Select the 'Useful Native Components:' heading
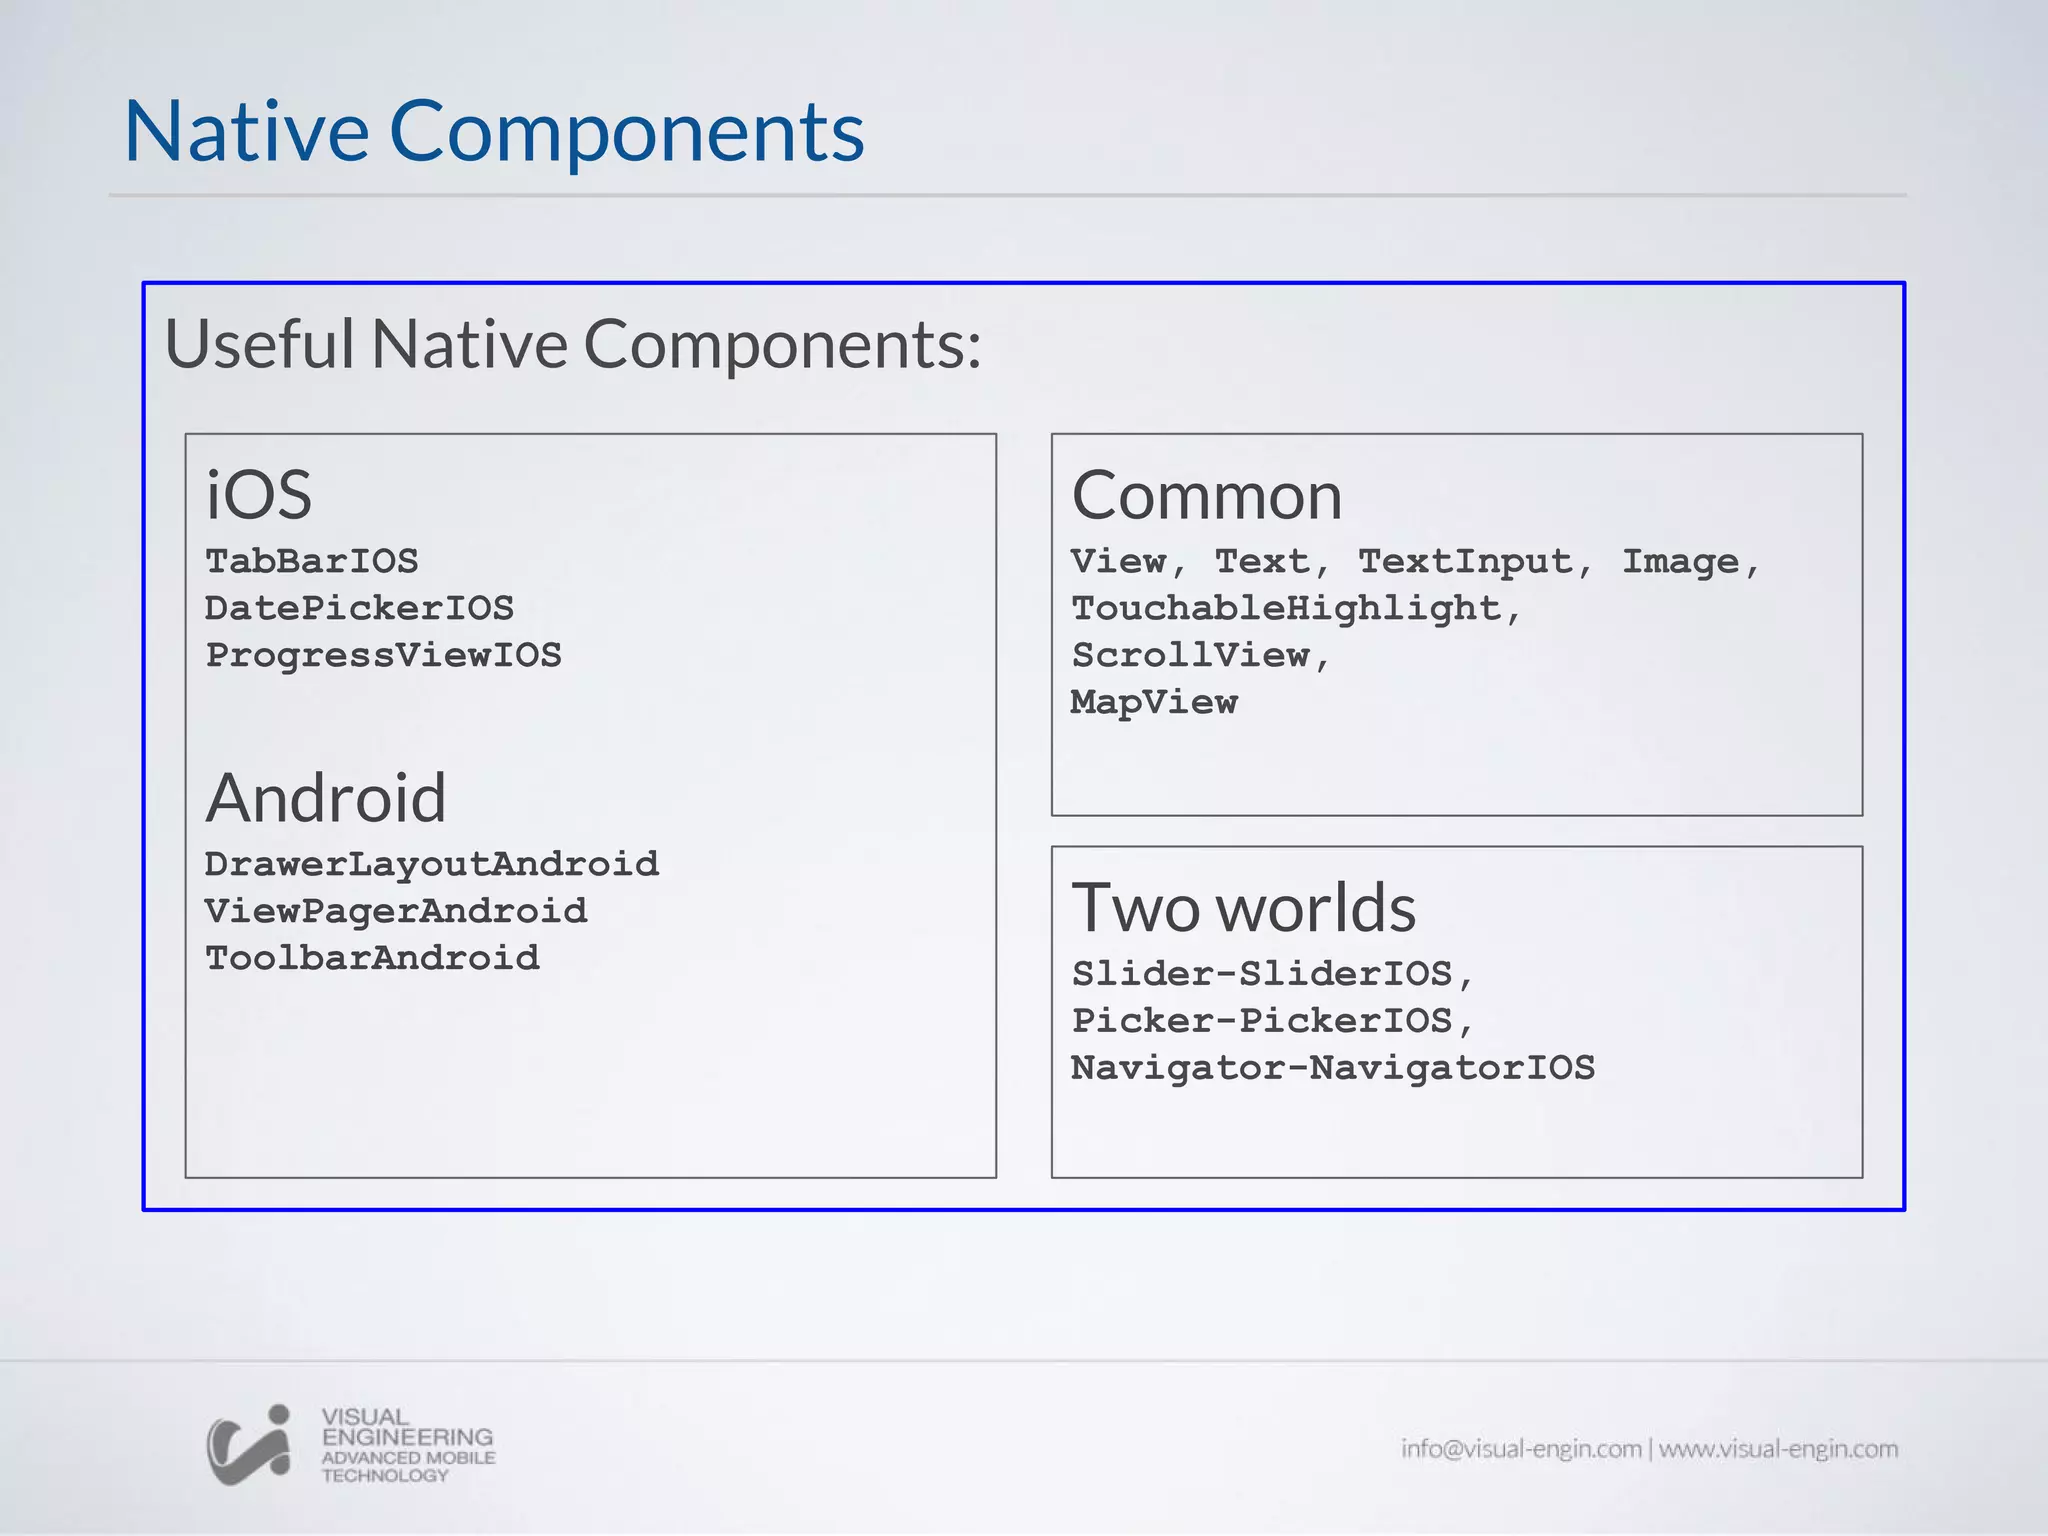Viewport: 2048px width, 1536px height. coord(573,343)
